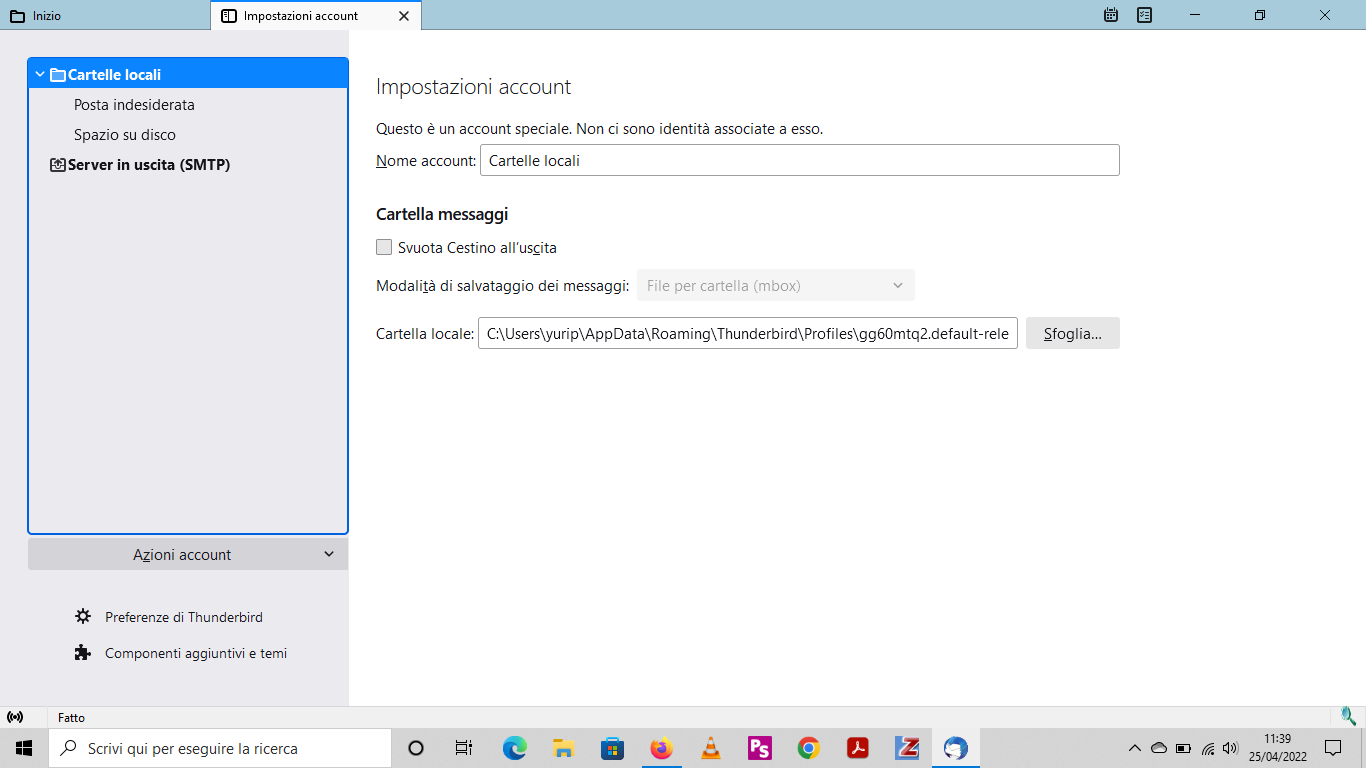Click the battery tray icon

(x=1183, y=748)
